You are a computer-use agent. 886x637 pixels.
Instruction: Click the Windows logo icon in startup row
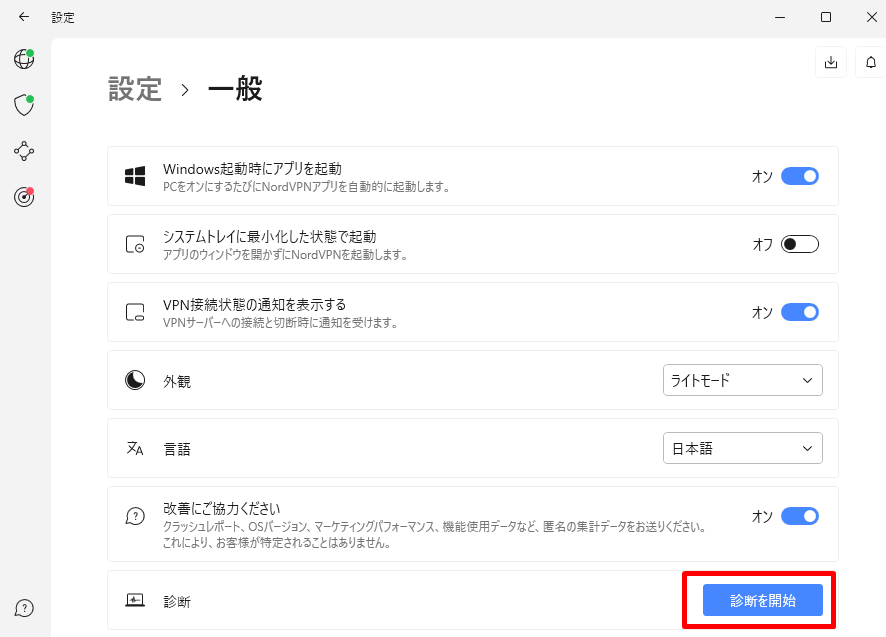[135, 176]
